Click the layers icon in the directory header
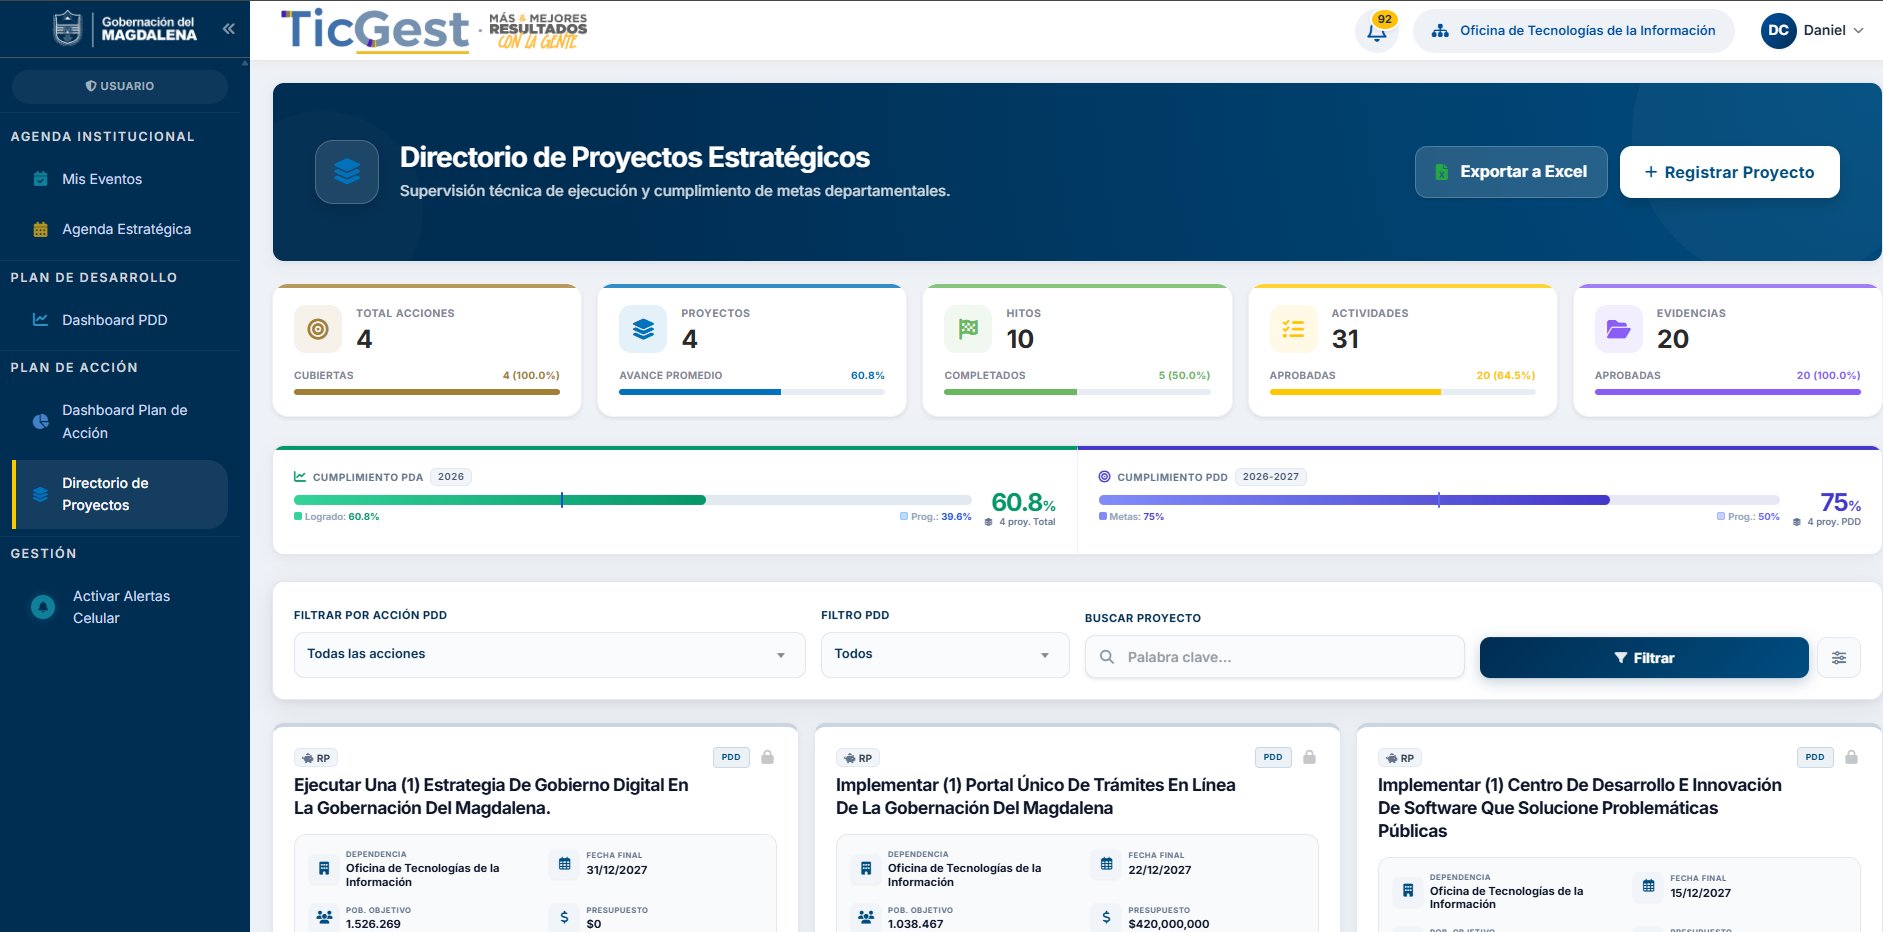The width and height of the screenshot is (1883, 932). (347, 172)
